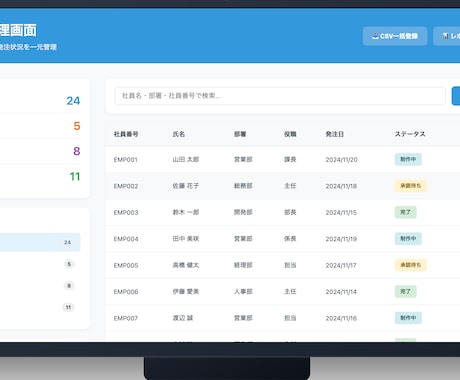Select employee ID EMP007
Viewport: 460px width, 380px height.
pos(126,318)
